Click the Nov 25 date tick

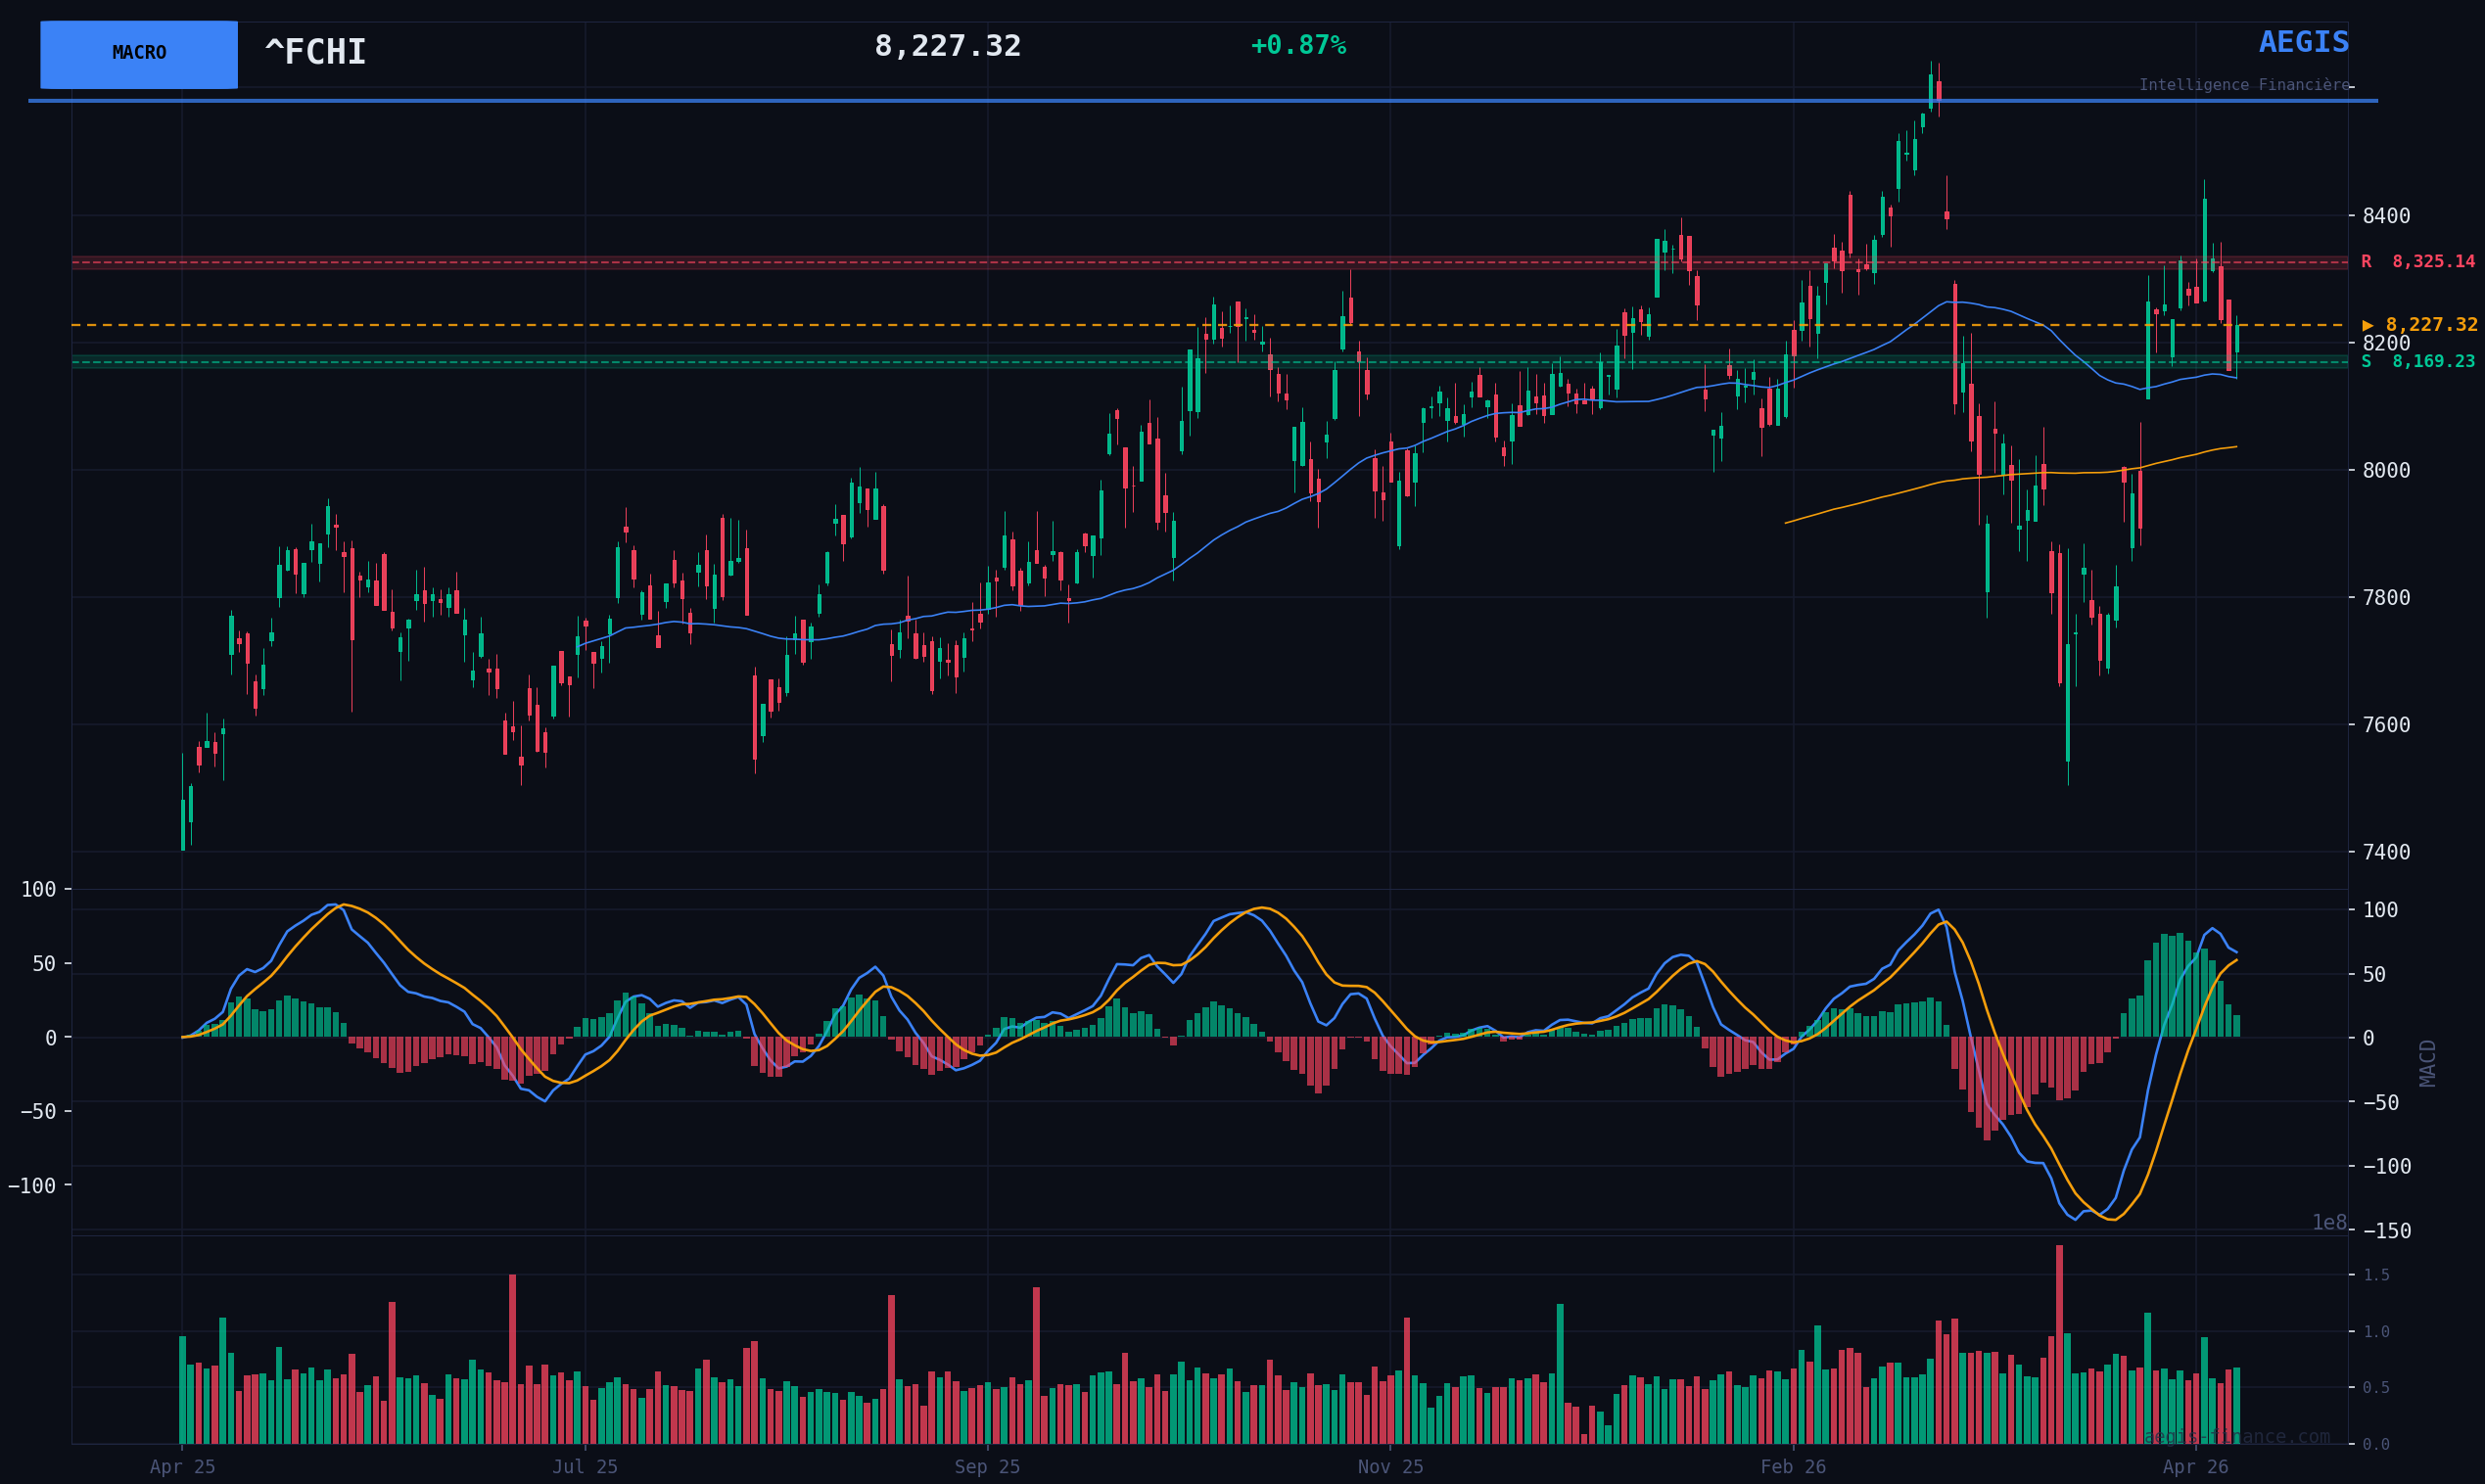click(1390, 1467)
